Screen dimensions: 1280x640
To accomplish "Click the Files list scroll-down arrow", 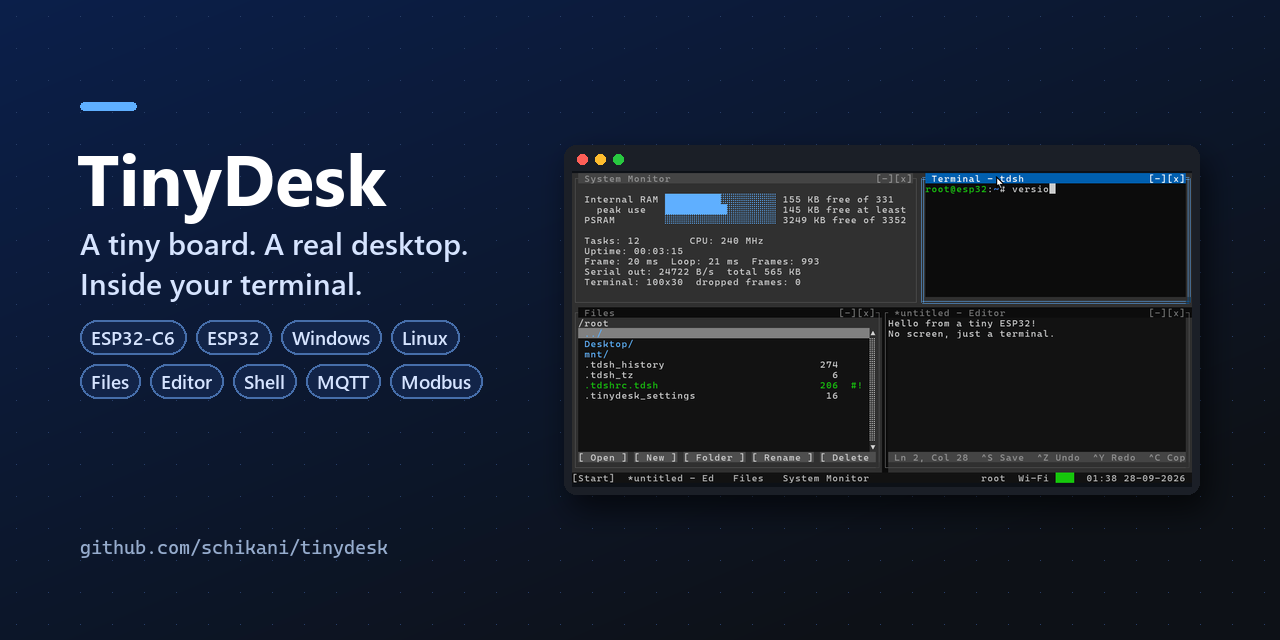I will pyautogui.click(x=872, y=447).
